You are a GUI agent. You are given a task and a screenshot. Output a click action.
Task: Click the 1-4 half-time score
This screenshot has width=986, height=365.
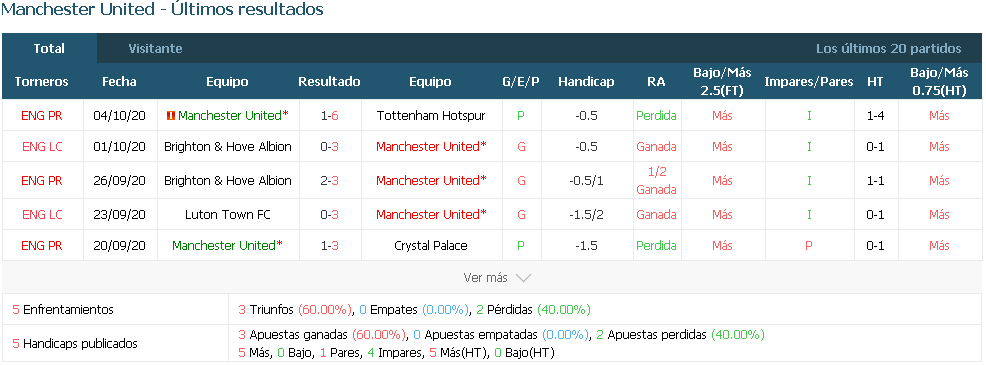click(875, 116)
